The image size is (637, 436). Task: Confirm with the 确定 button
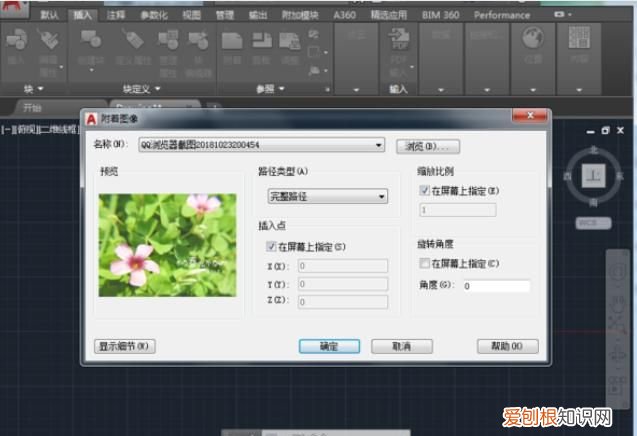329,346
